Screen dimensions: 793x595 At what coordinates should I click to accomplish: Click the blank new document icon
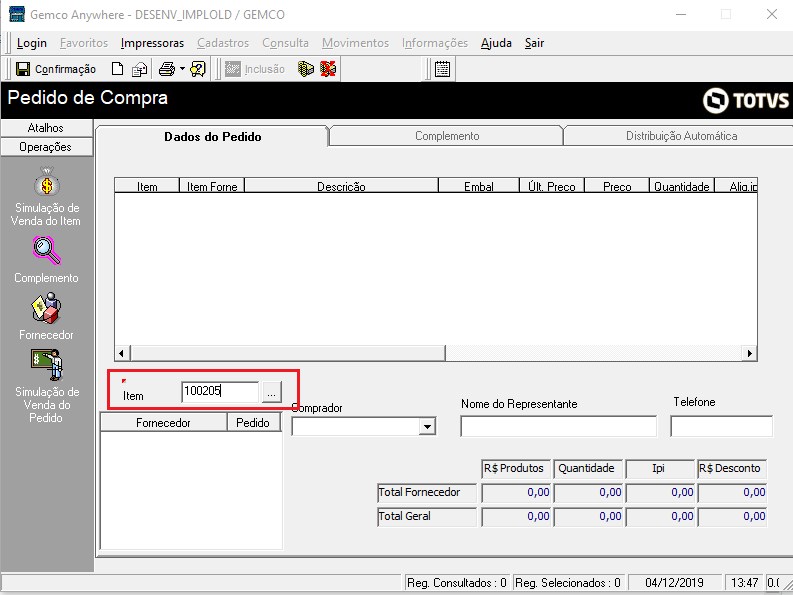[x=117, y=69]
